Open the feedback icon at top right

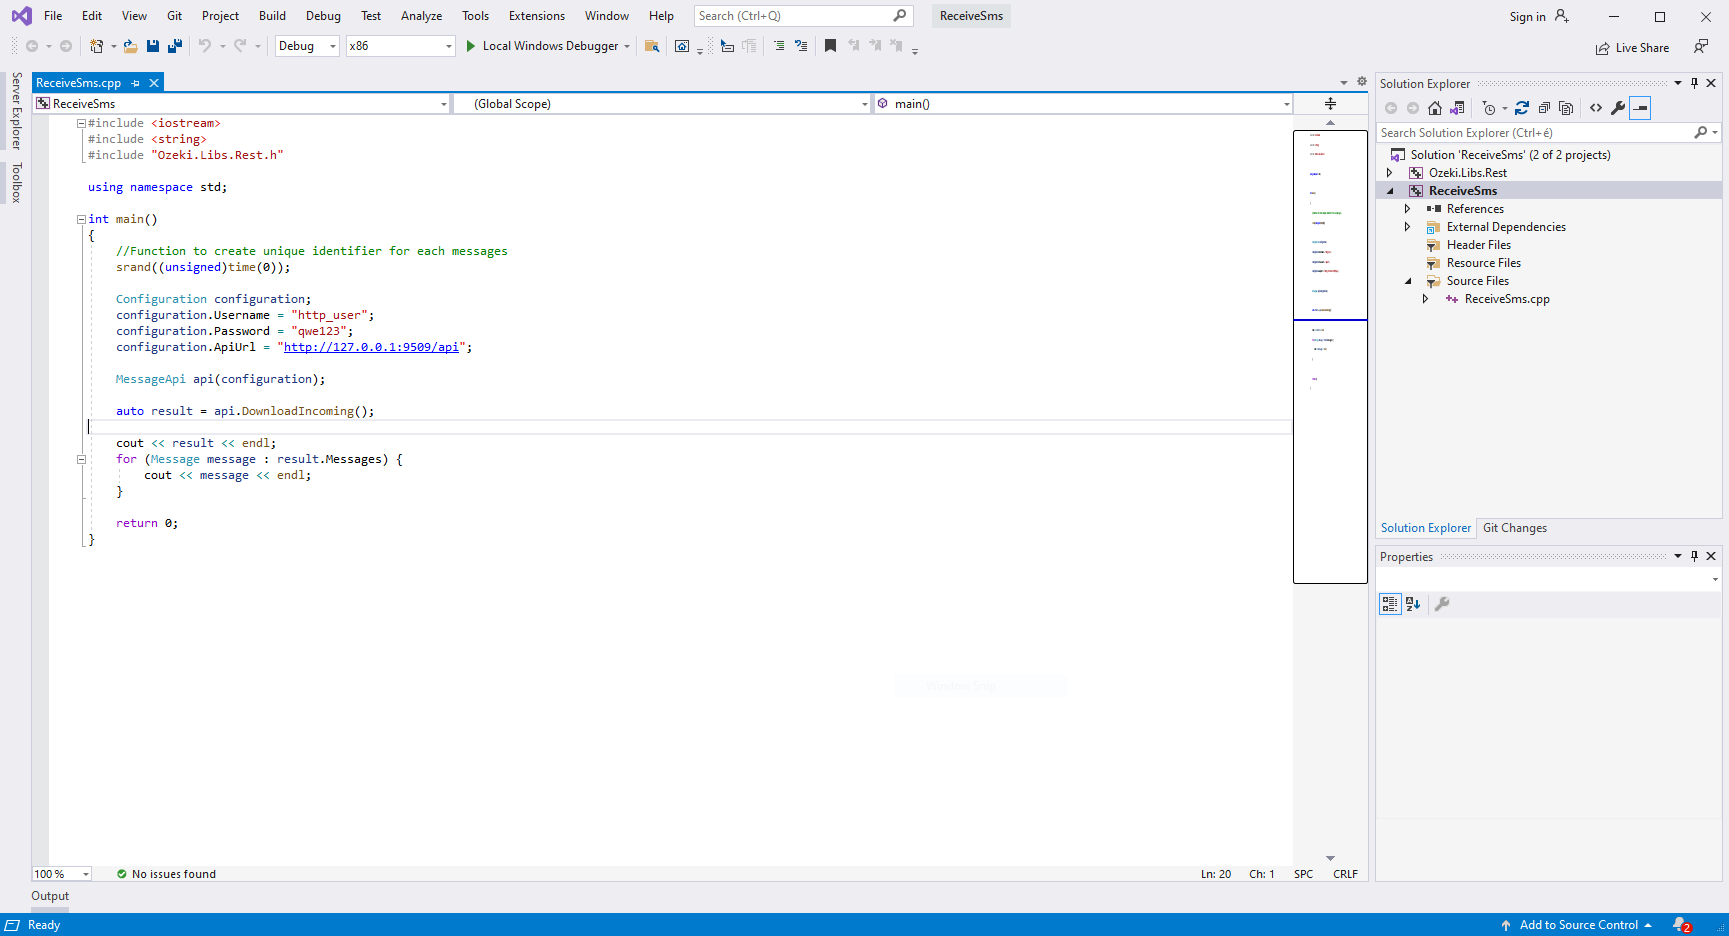click(x=1701, y=46)
